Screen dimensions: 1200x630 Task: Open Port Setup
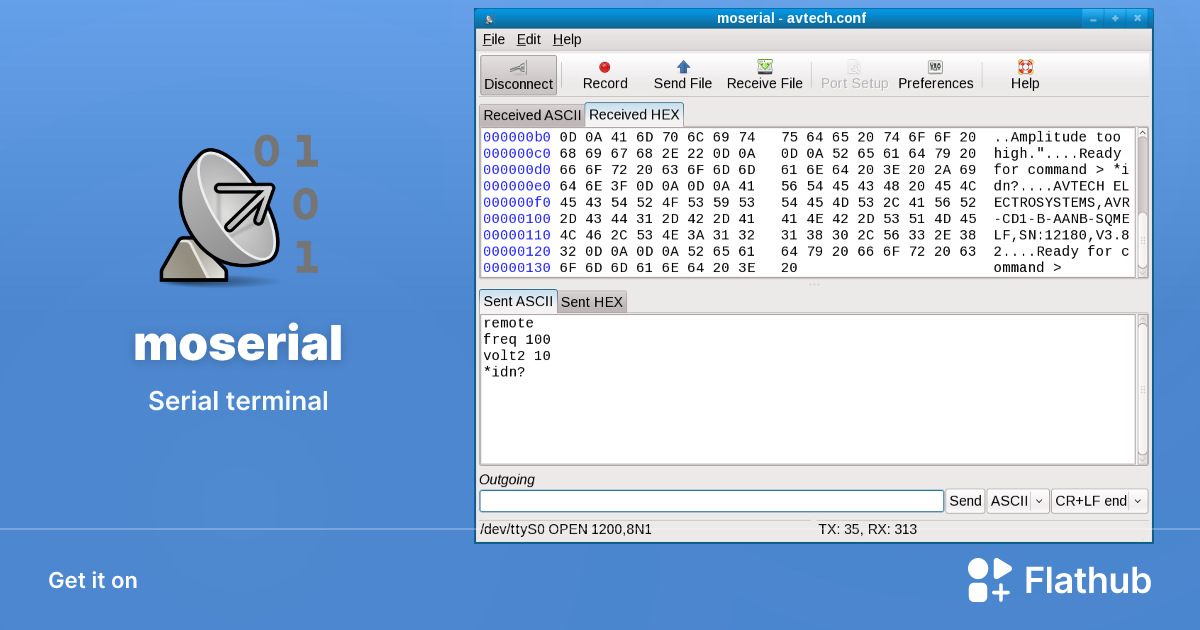pos(854,74)
